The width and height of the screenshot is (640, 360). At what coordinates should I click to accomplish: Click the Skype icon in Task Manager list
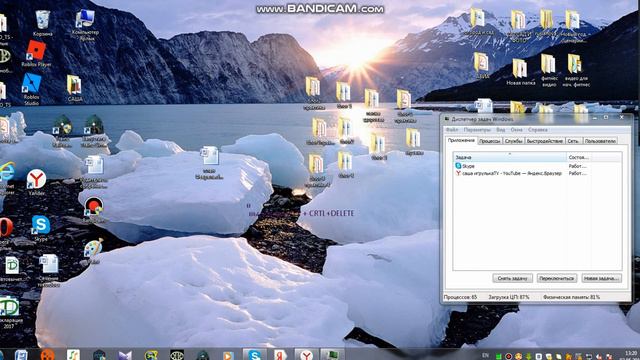coord(458,166)
